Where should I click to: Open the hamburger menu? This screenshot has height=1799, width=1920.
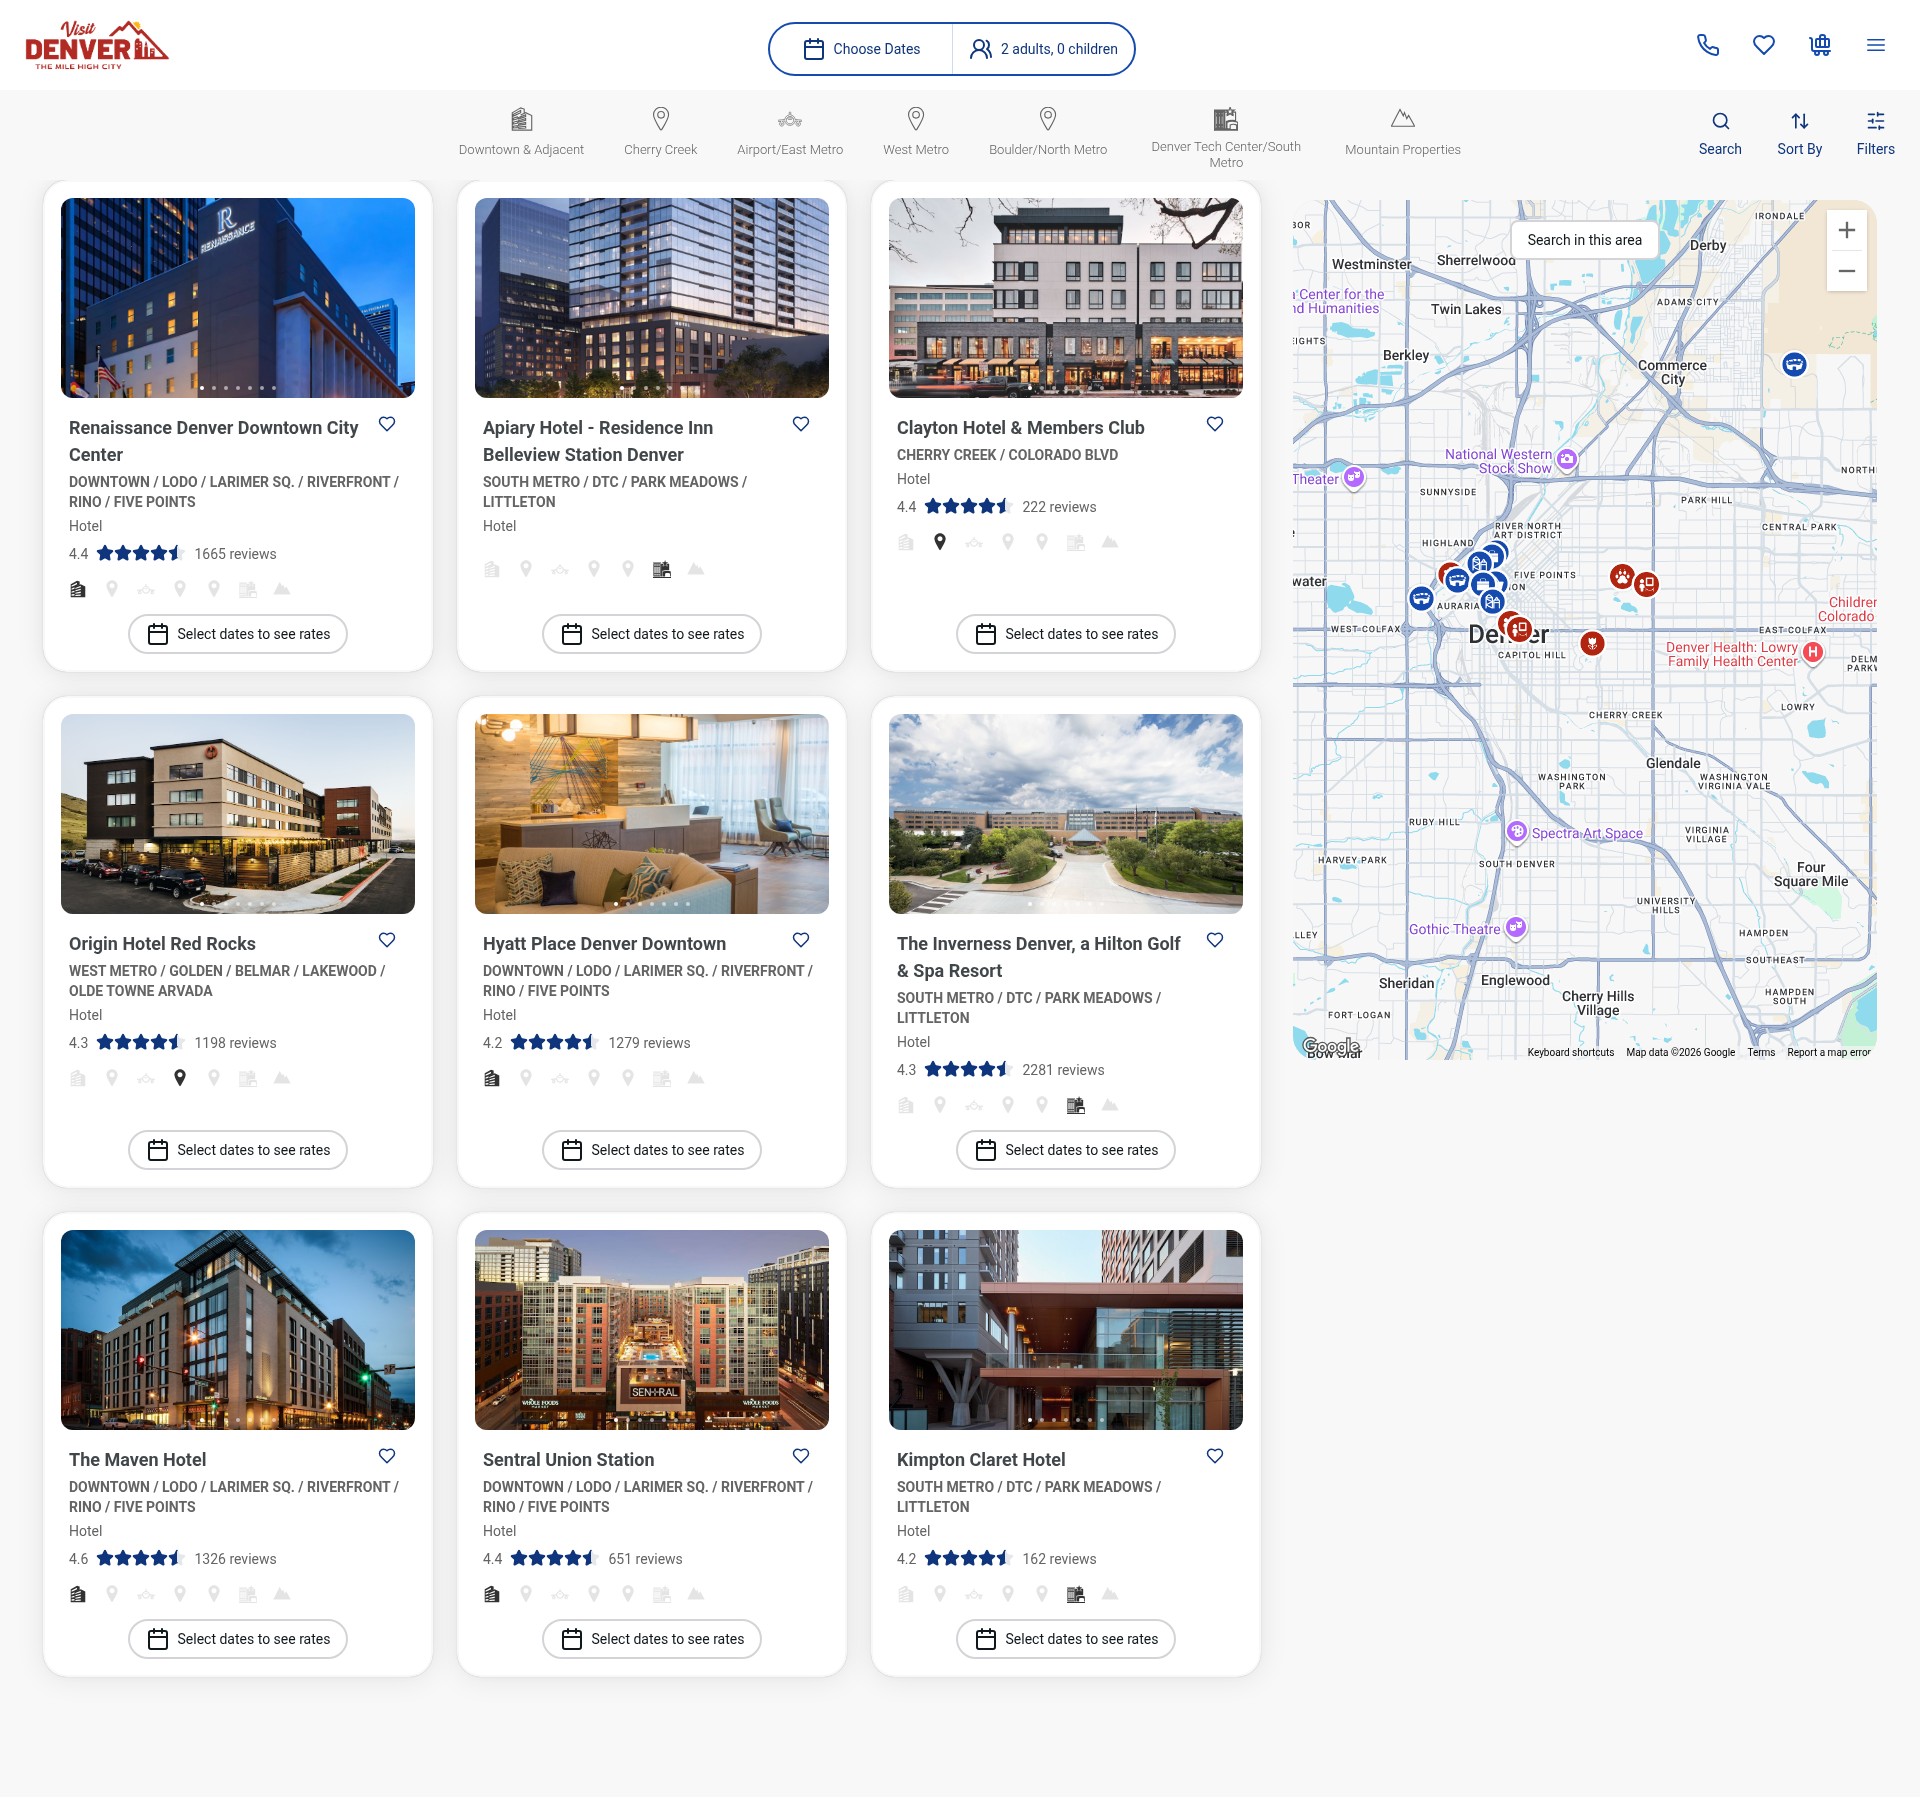[x=1876, y=45]
